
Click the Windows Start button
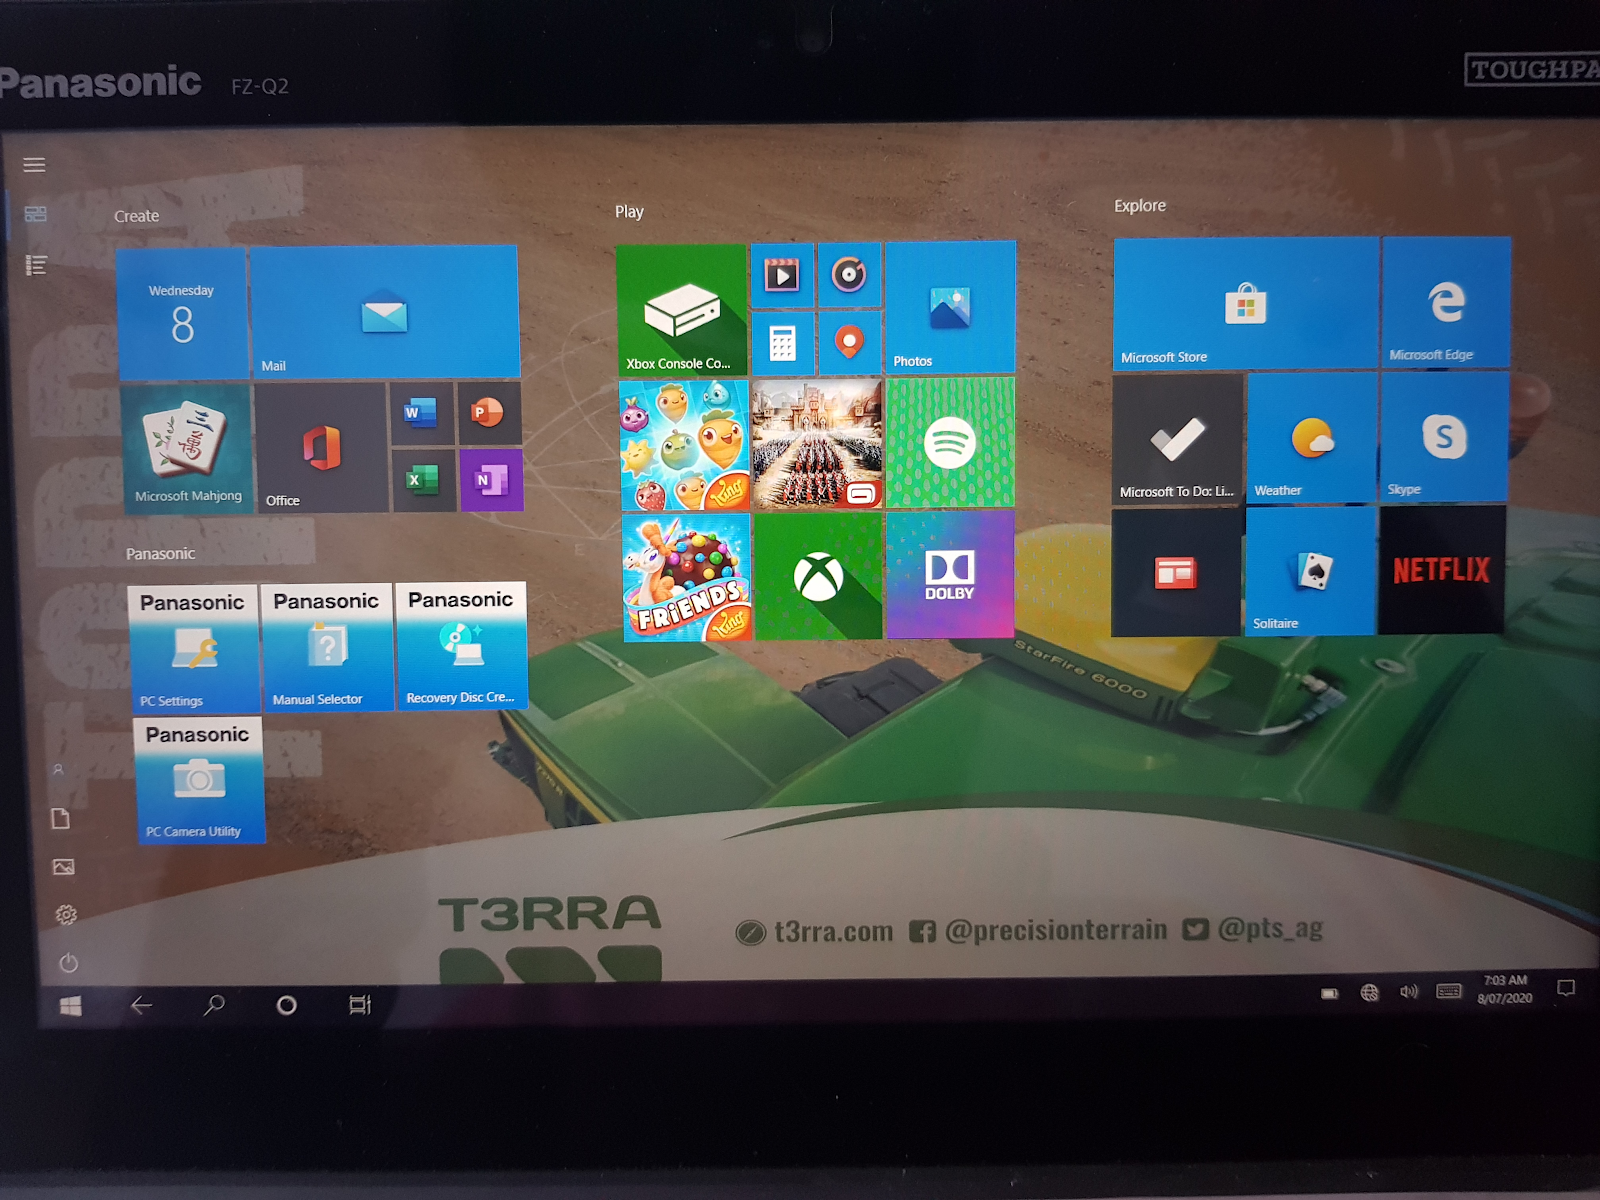[71, 1006]
